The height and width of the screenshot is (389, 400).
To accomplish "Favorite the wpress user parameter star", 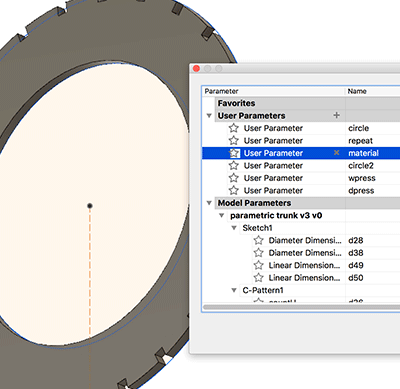I will (x=234, y=178).
